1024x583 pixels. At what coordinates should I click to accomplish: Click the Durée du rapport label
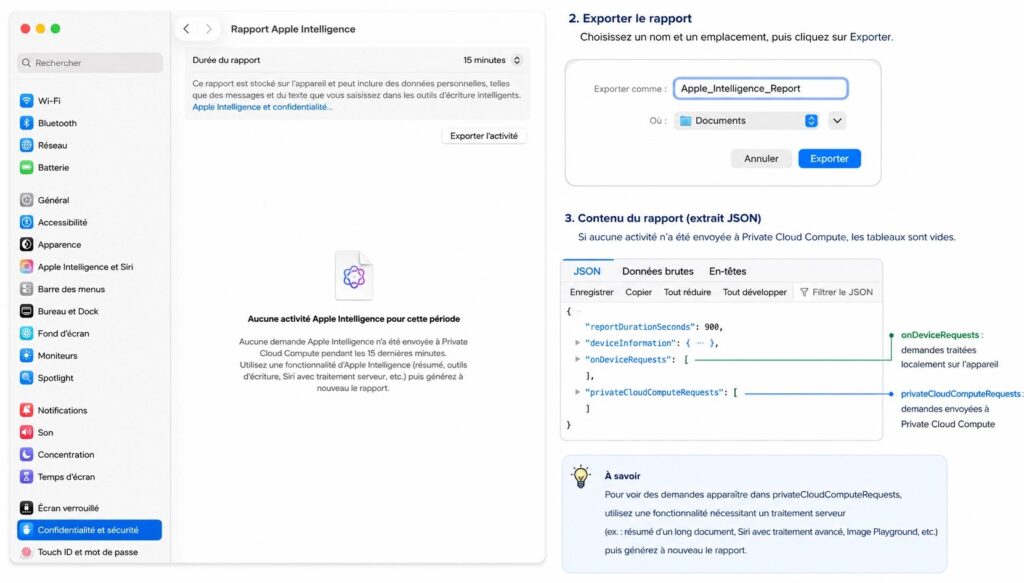[226, 60]
